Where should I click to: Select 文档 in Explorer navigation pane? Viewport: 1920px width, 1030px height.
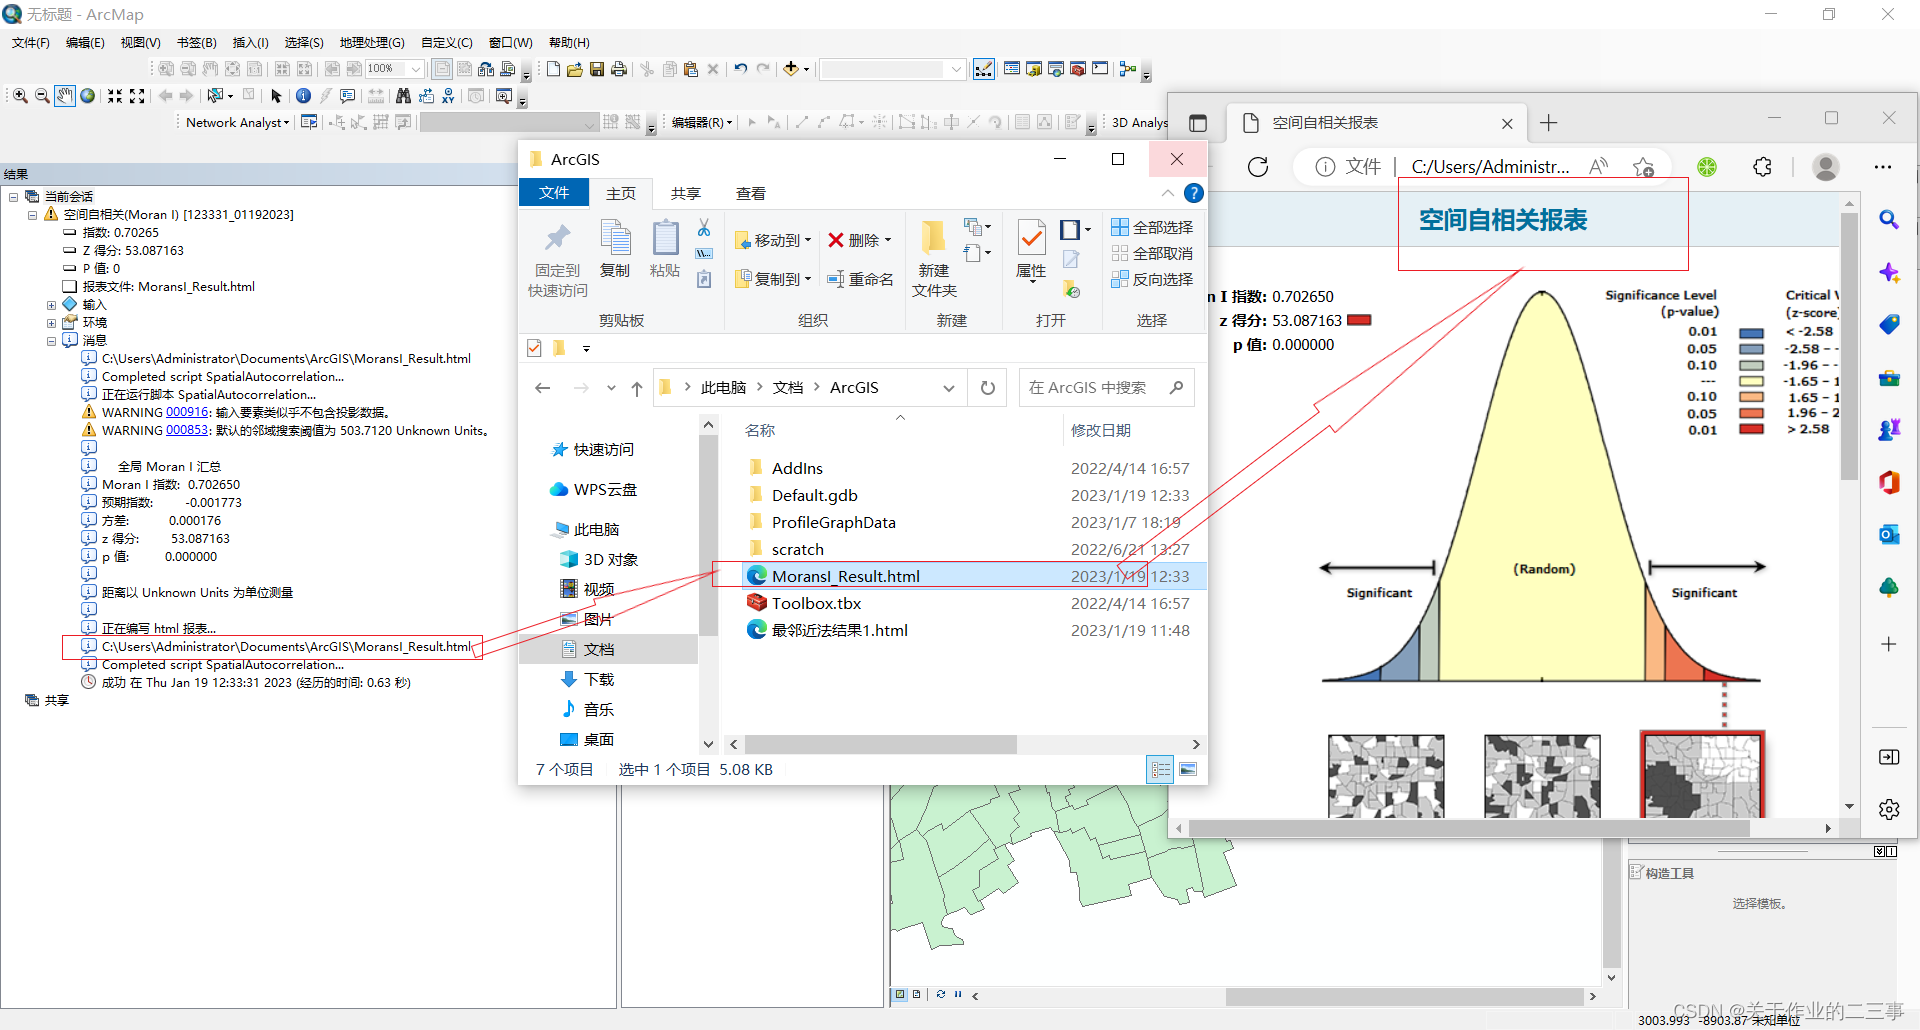[599, 649]
